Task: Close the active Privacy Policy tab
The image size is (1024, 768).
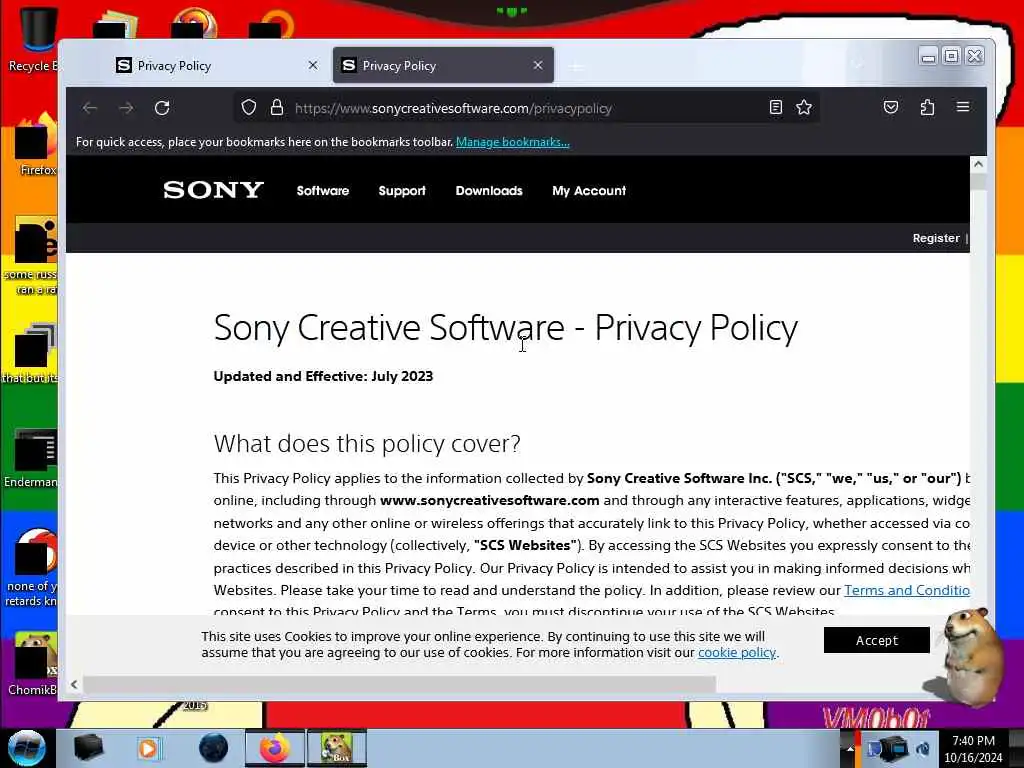Action: tap(538, 65)
